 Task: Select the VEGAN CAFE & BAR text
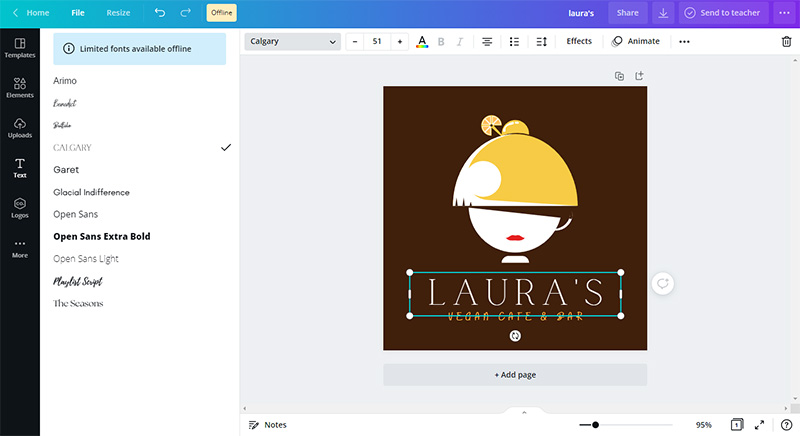(x=515, y=316)
